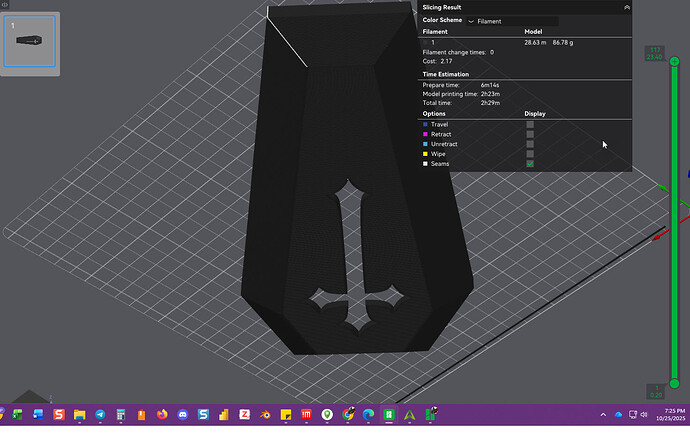This screenshot has width=690, height=445.
Task: Select plate 1 thumbnail
Action: 29,41
